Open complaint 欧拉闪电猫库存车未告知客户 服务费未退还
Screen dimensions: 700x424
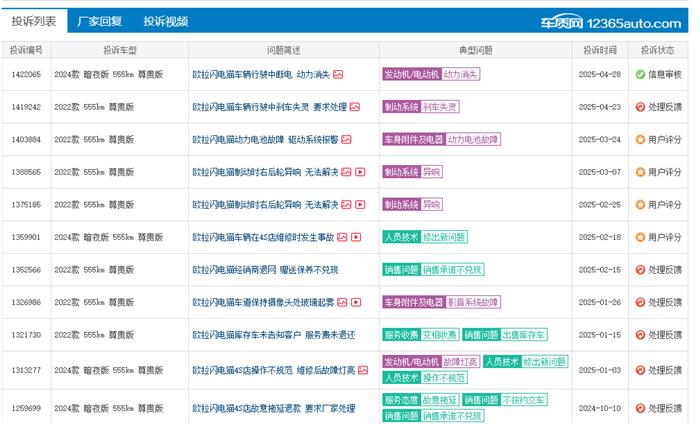coord(274,335)
